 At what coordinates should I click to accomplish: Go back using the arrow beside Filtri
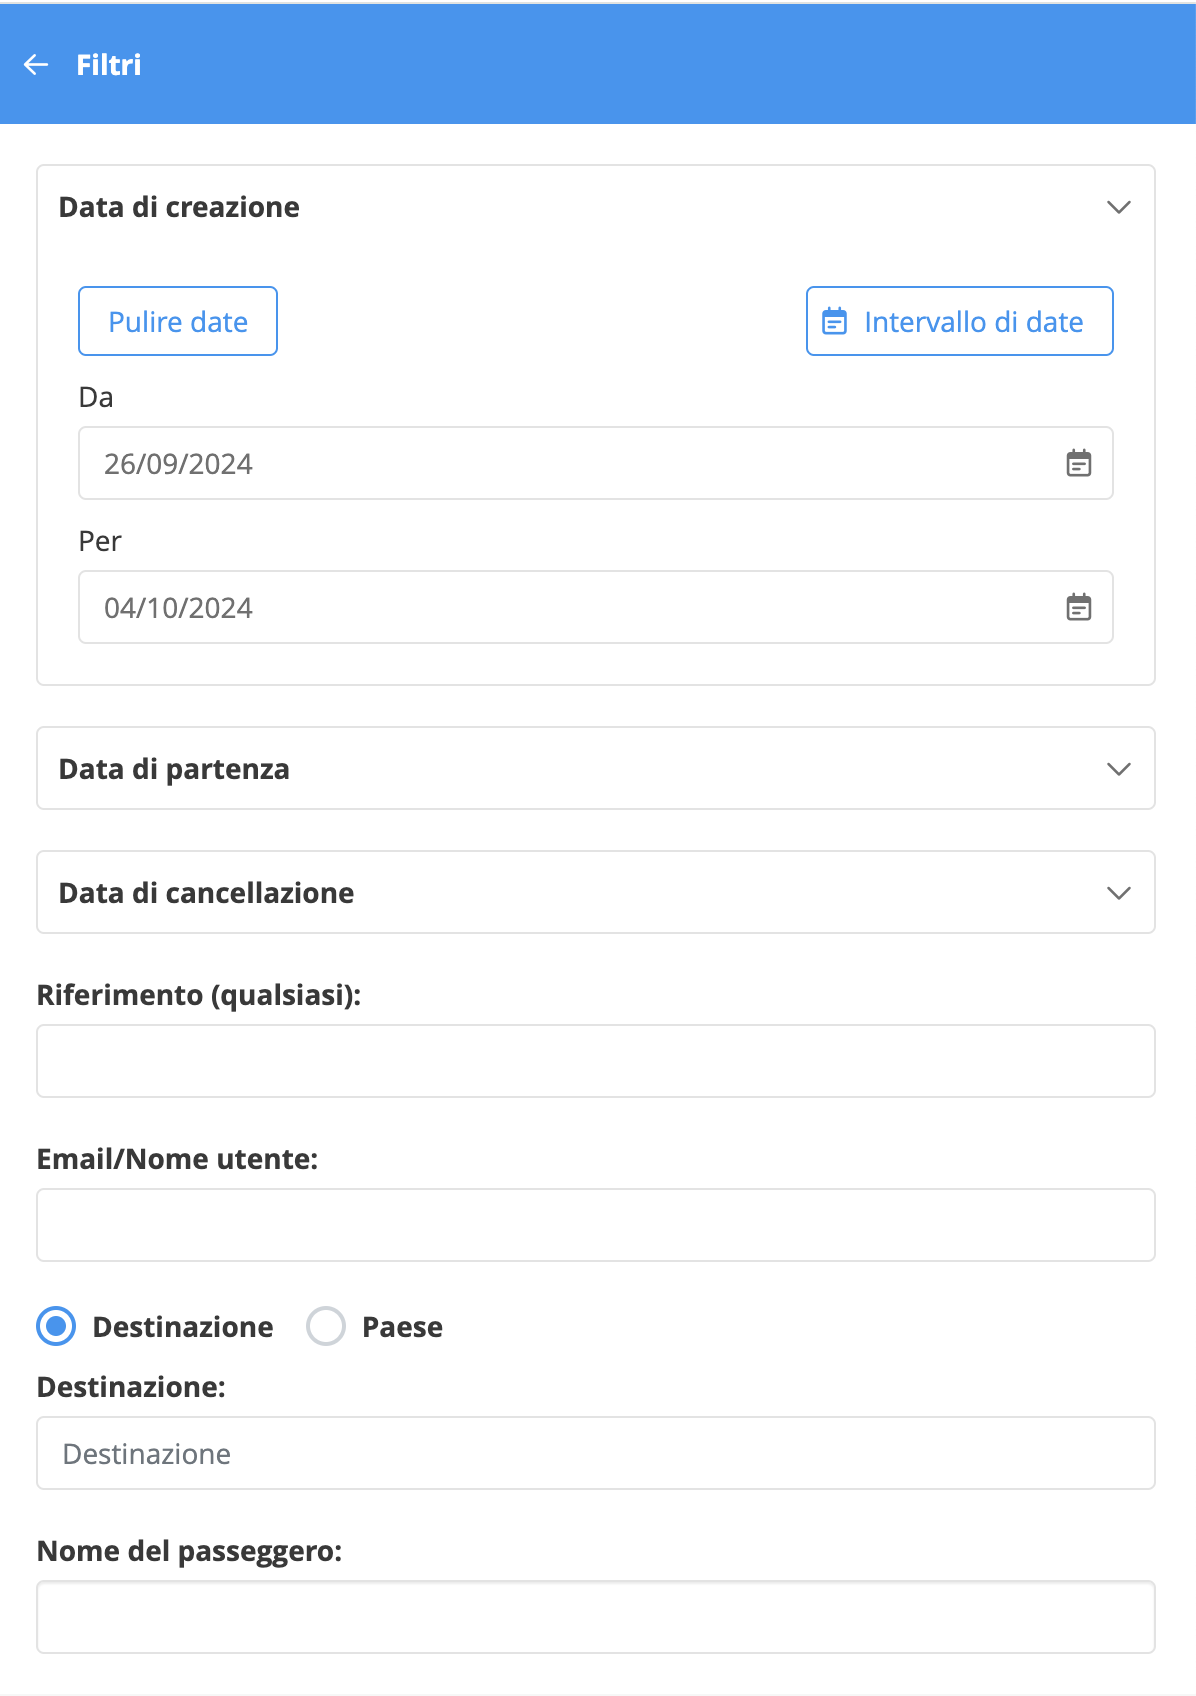click(x=36, y=65)
